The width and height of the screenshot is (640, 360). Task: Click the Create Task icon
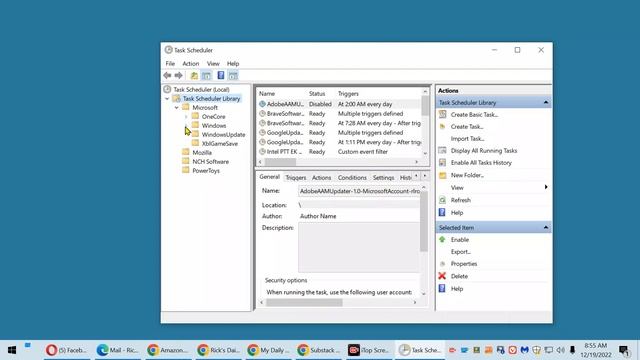click(x=442, y=127)
